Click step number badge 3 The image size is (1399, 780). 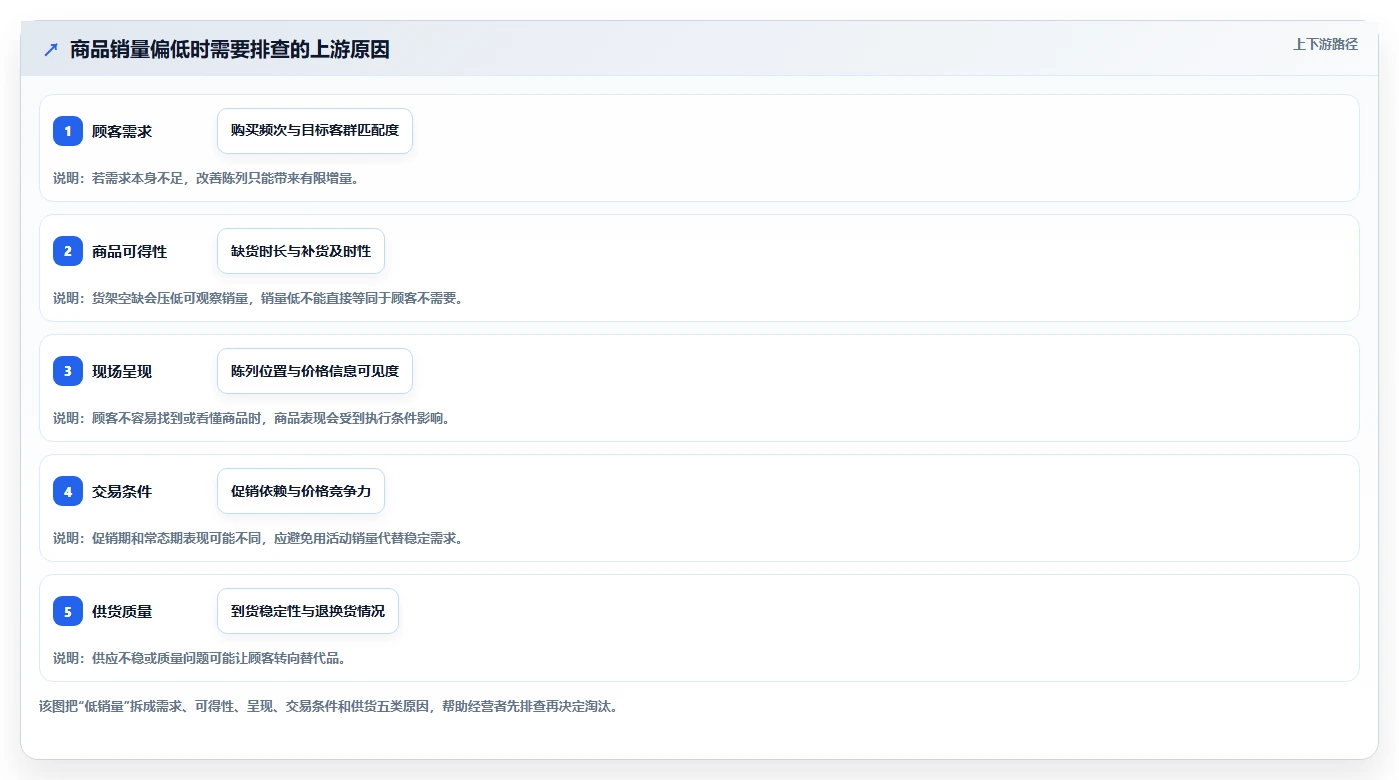(68, 371)
